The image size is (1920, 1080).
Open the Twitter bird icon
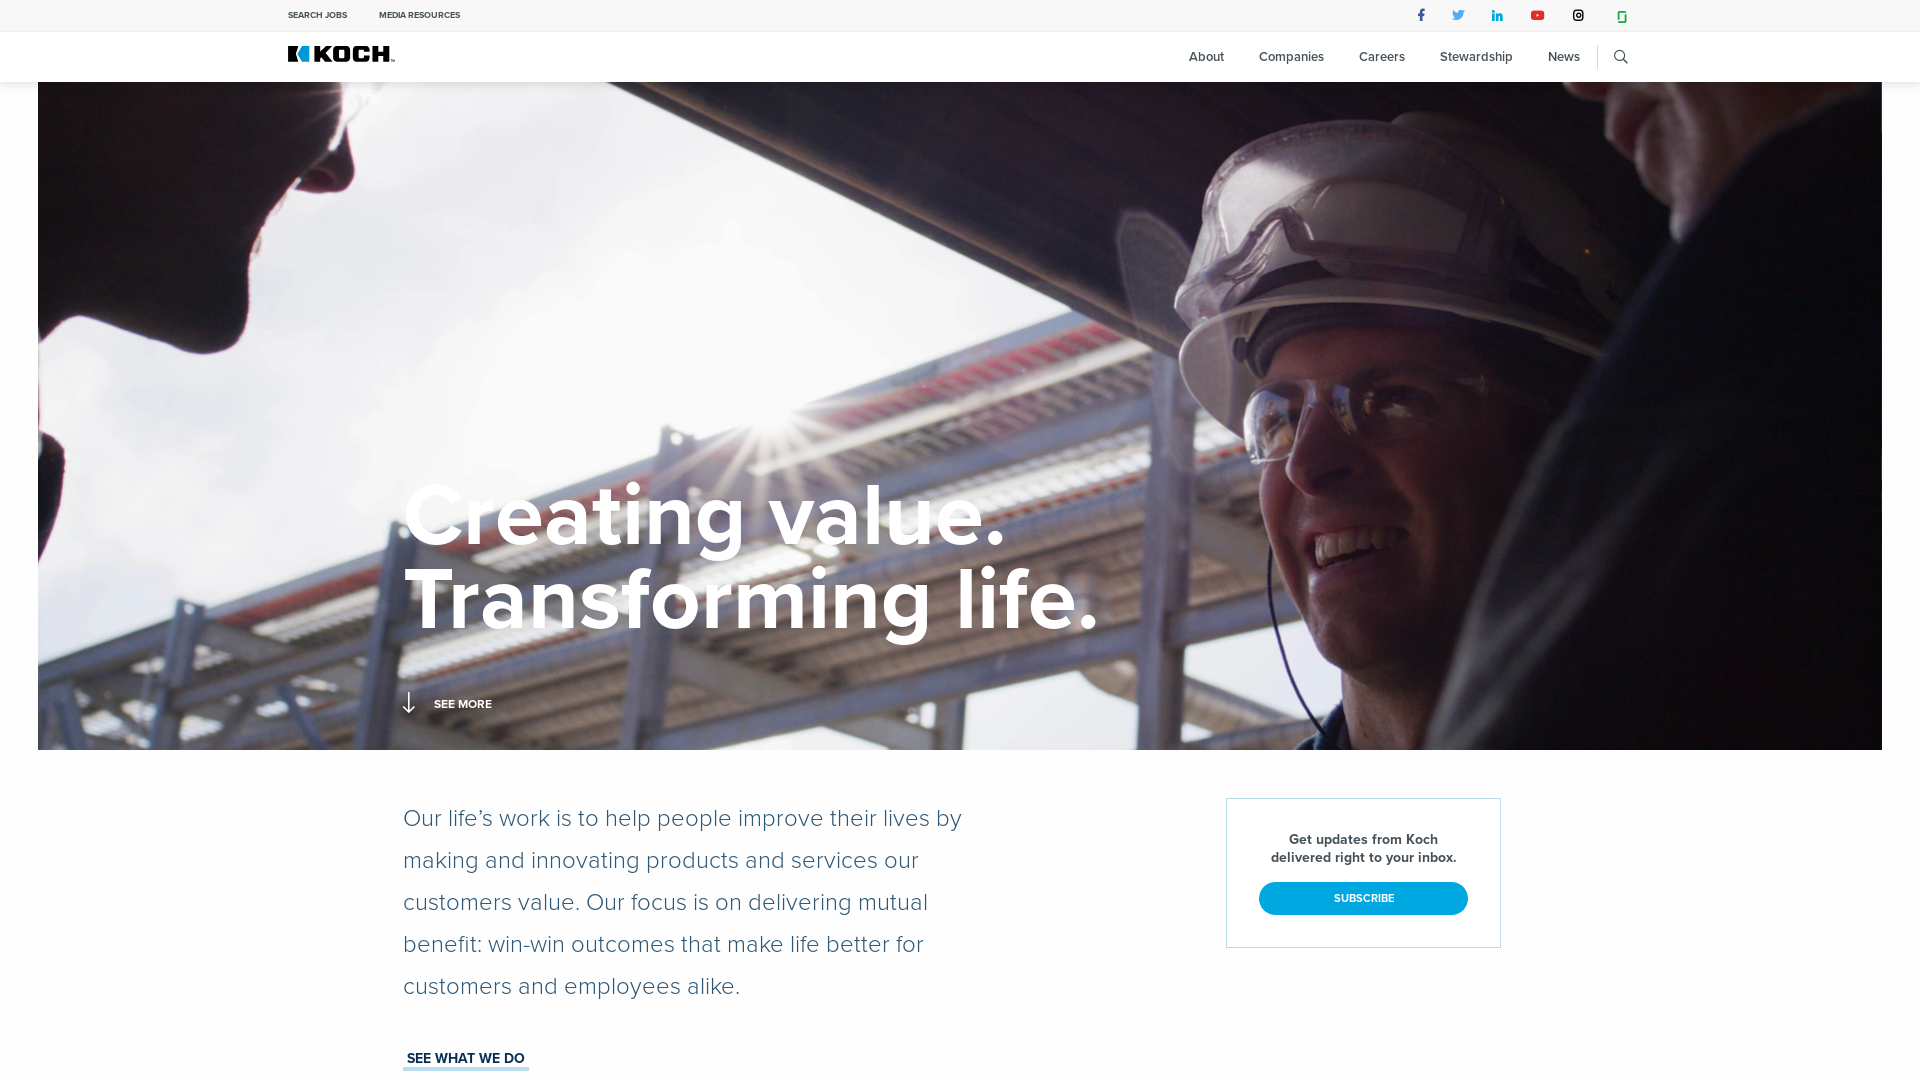tap(1458, 15)
